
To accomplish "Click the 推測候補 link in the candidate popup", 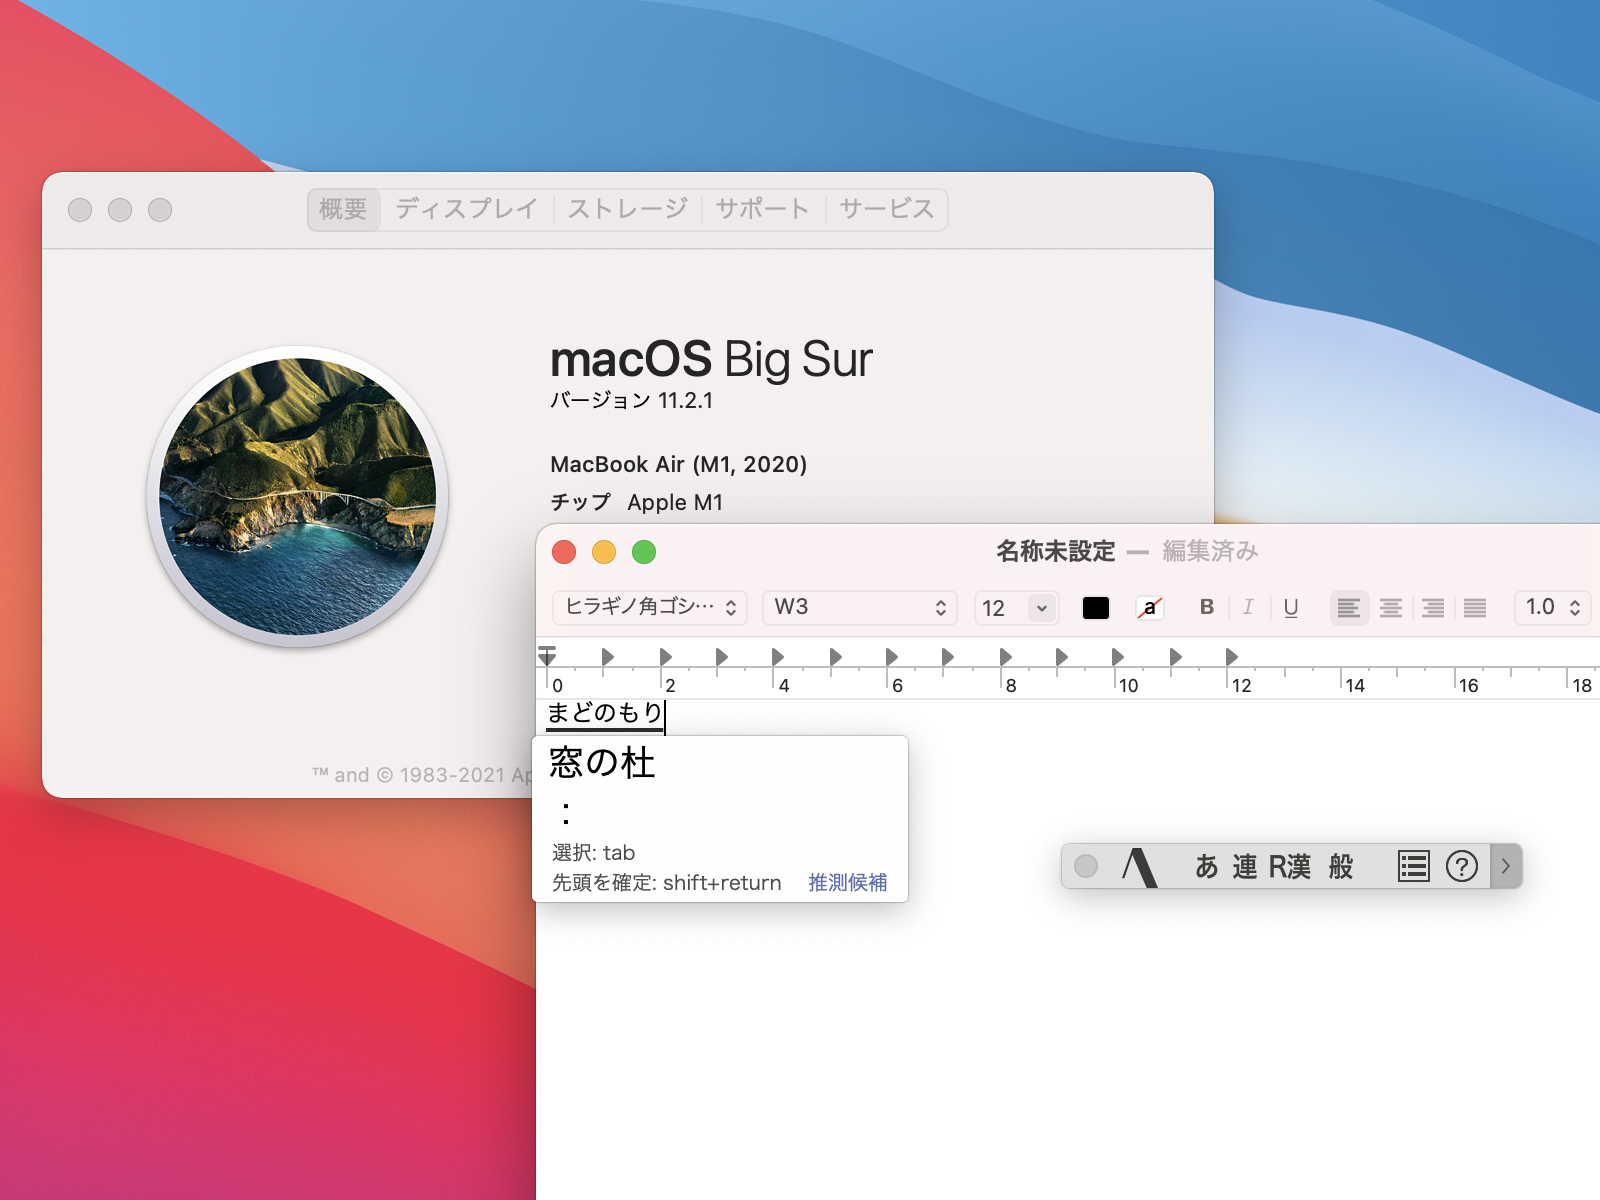I will point(847,883).
